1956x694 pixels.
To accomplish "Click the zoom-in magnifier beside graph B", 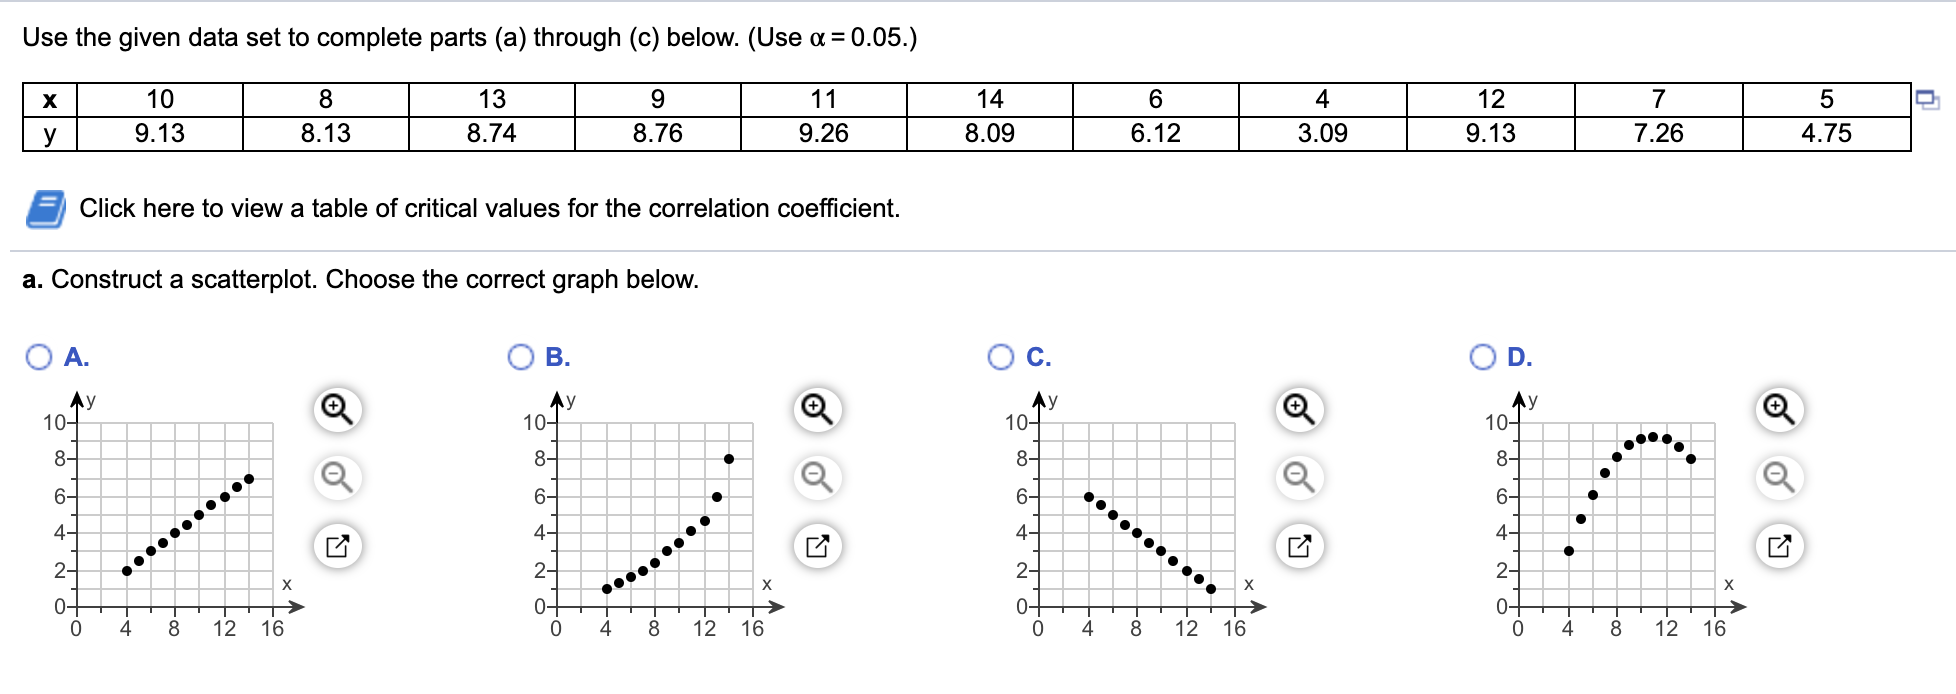I will pyautogui.click(x=817, y=408).
